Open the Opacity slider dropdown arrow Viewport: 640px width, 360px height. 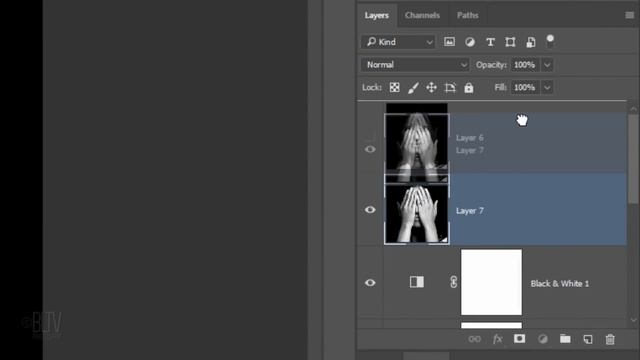[547, 65]
